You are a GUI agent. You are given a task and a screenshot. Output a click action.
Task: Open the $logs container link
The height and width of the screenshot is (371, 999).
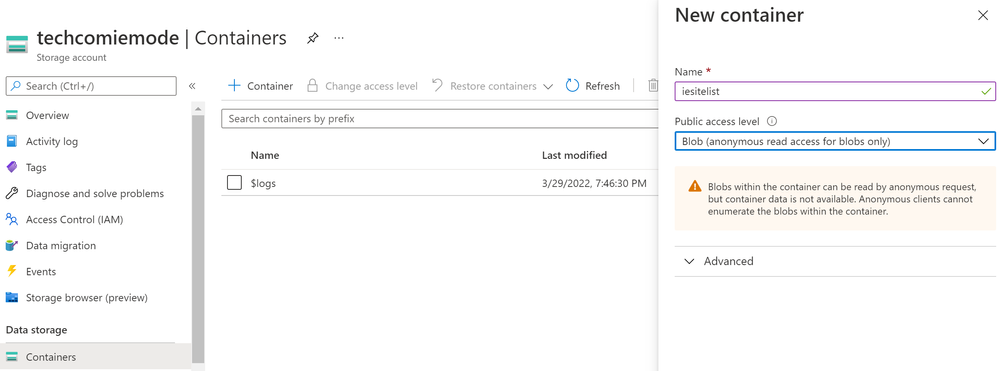tap(263, 184)
